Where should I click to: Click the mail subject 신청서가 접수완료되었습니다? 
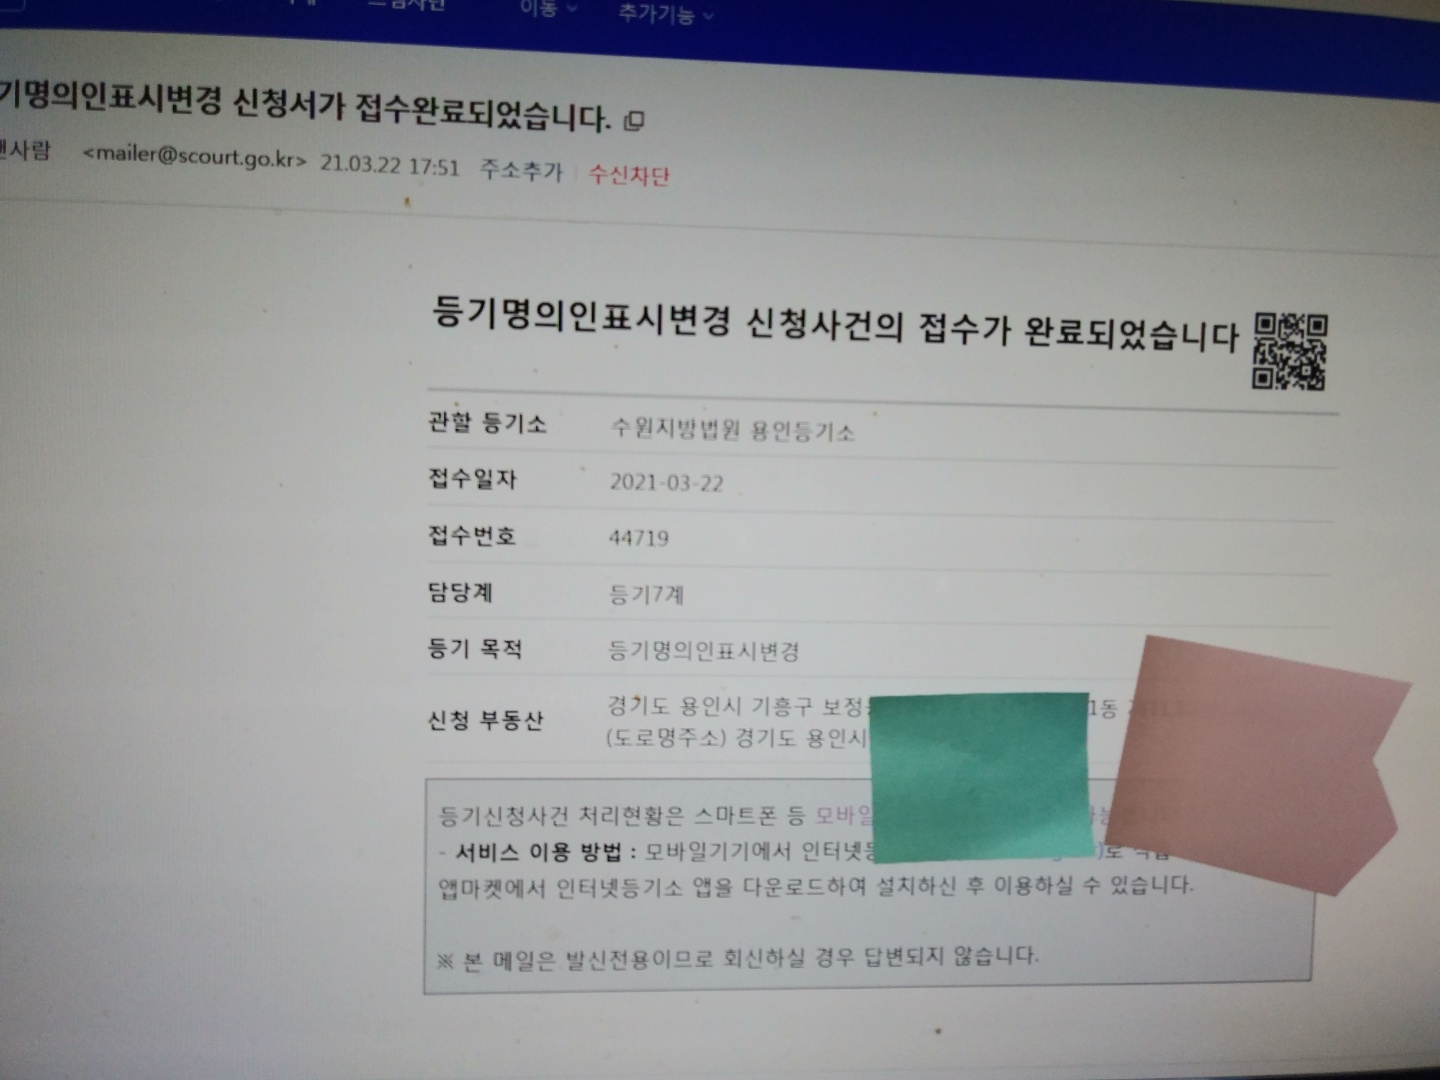coord(421,109)
